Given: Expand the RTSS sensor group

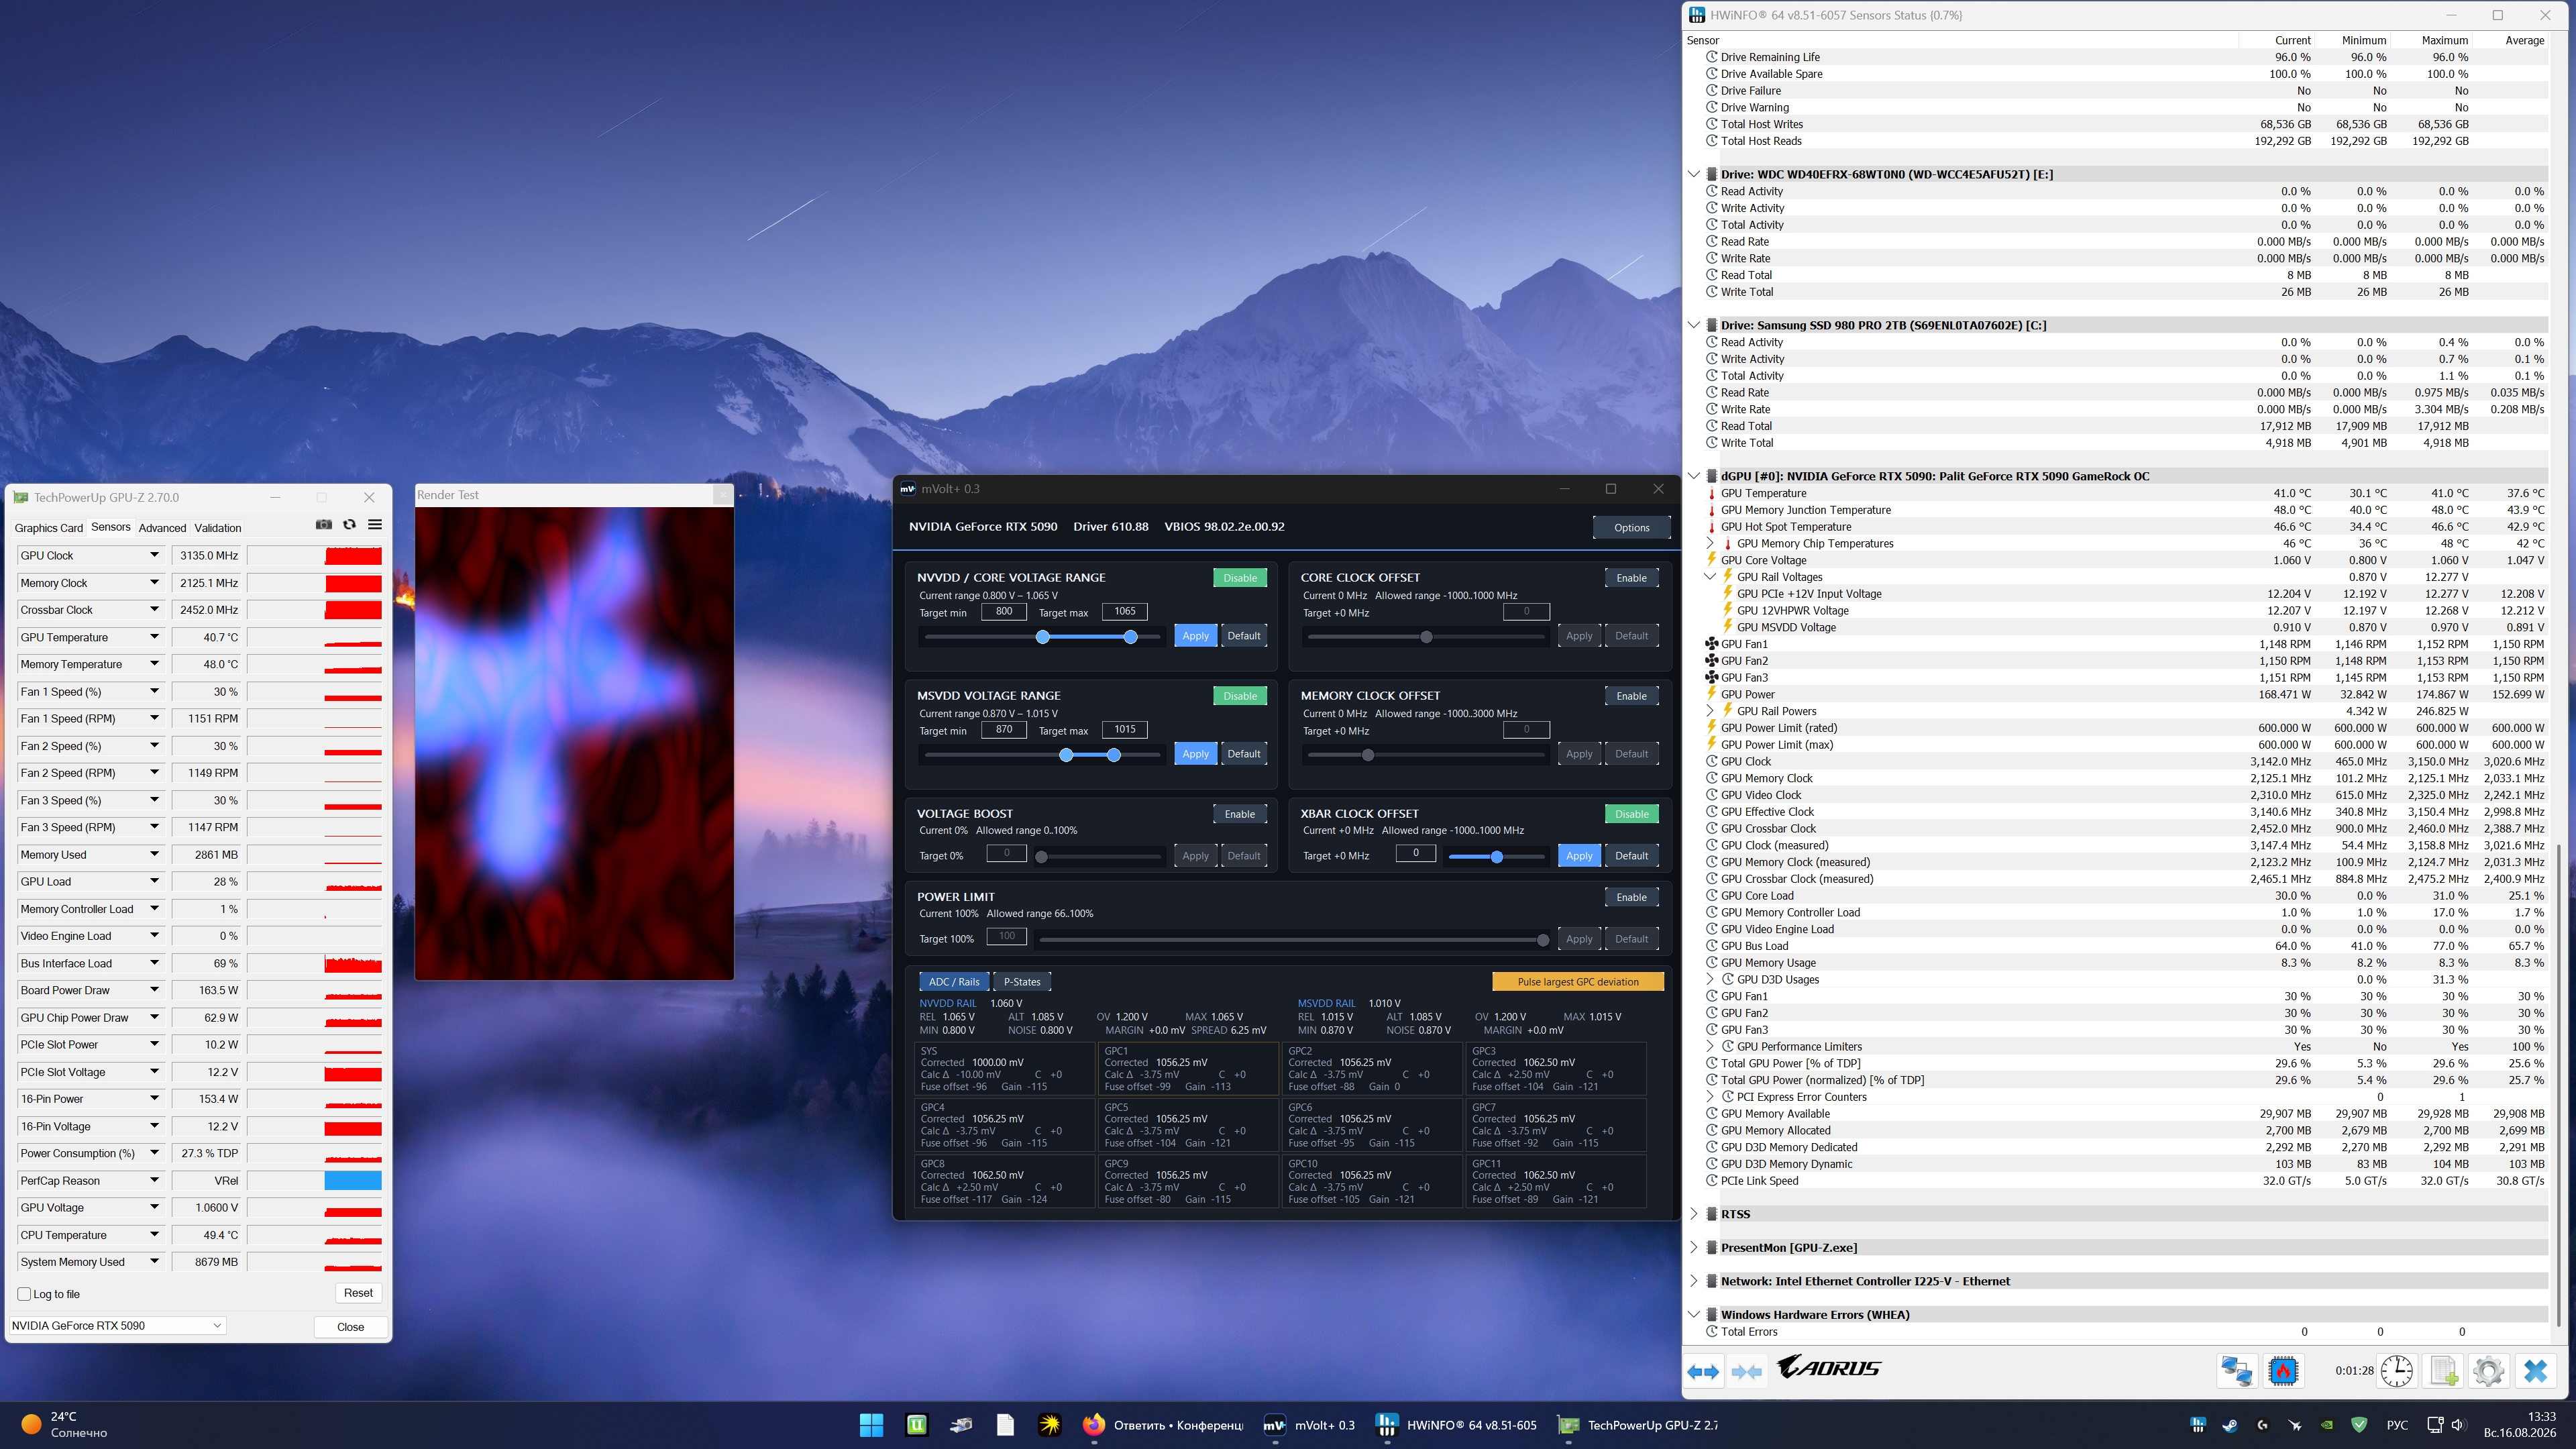Looking at the screenshot, I should coord(1694,1214).
